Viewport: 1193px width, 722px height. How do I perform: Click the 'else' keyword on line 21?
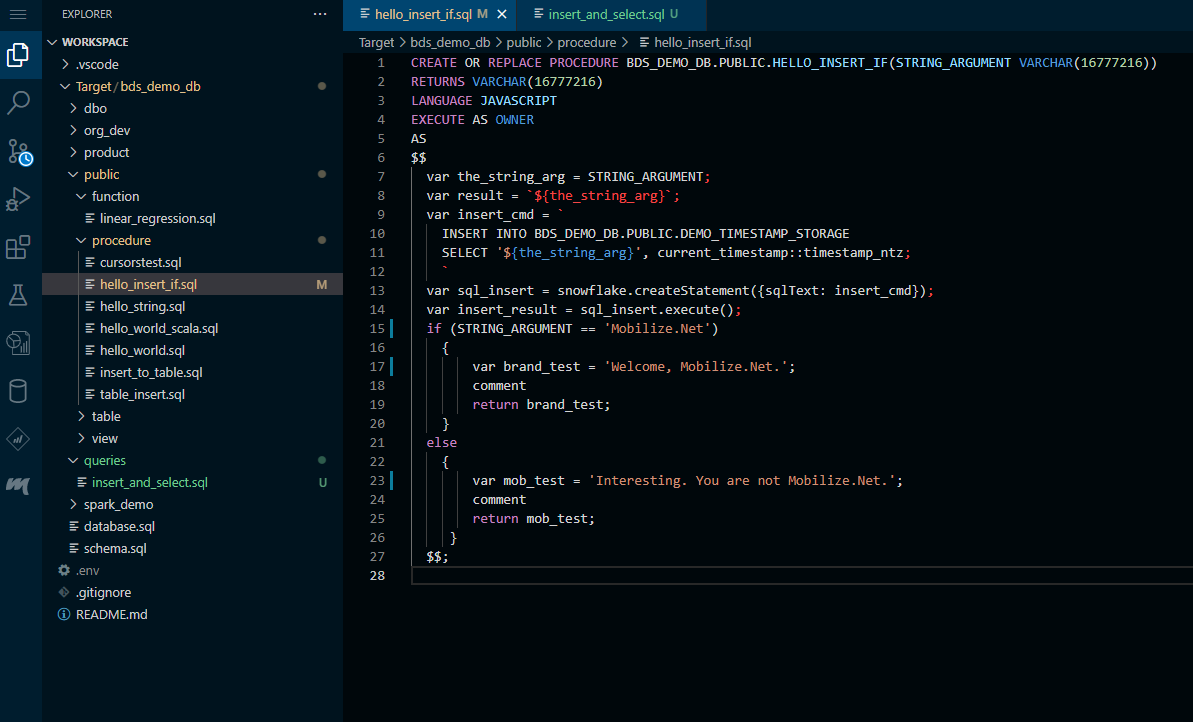[x=442, y=443]
